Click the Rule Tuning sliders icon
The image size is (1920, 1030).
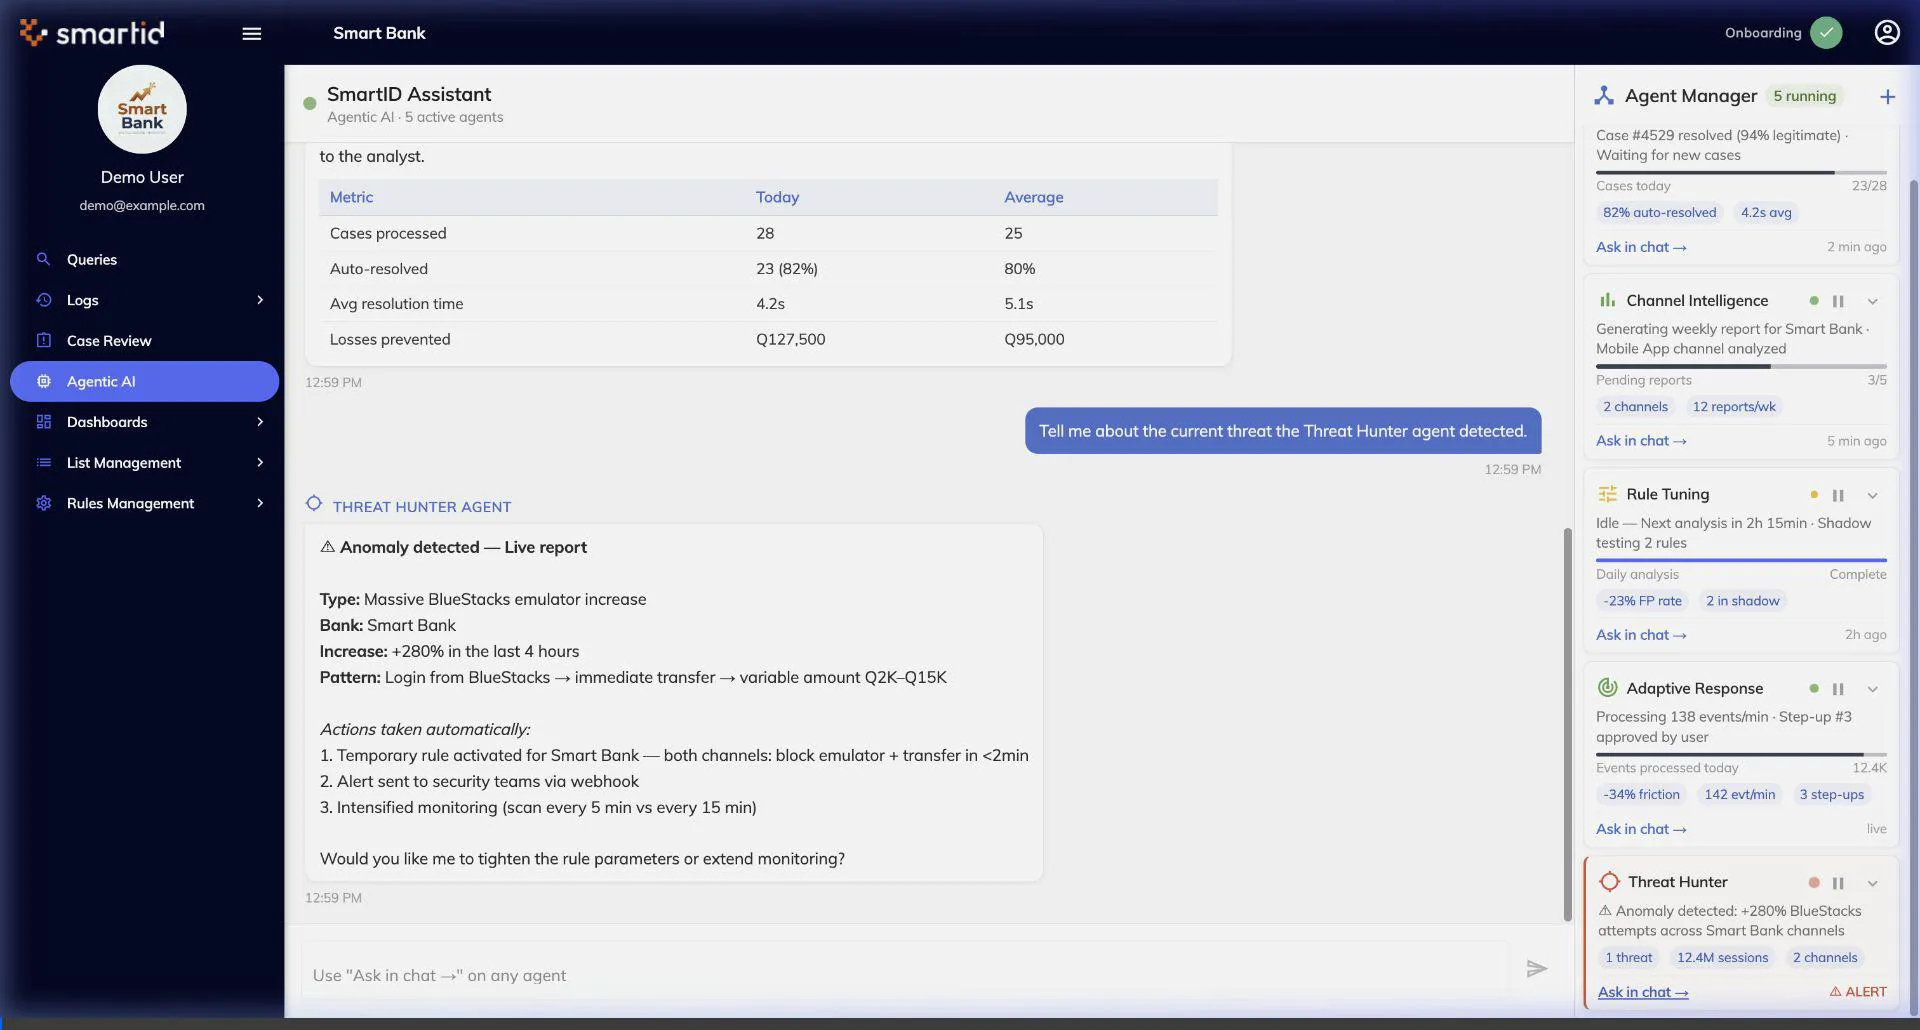coord(1607,494)
